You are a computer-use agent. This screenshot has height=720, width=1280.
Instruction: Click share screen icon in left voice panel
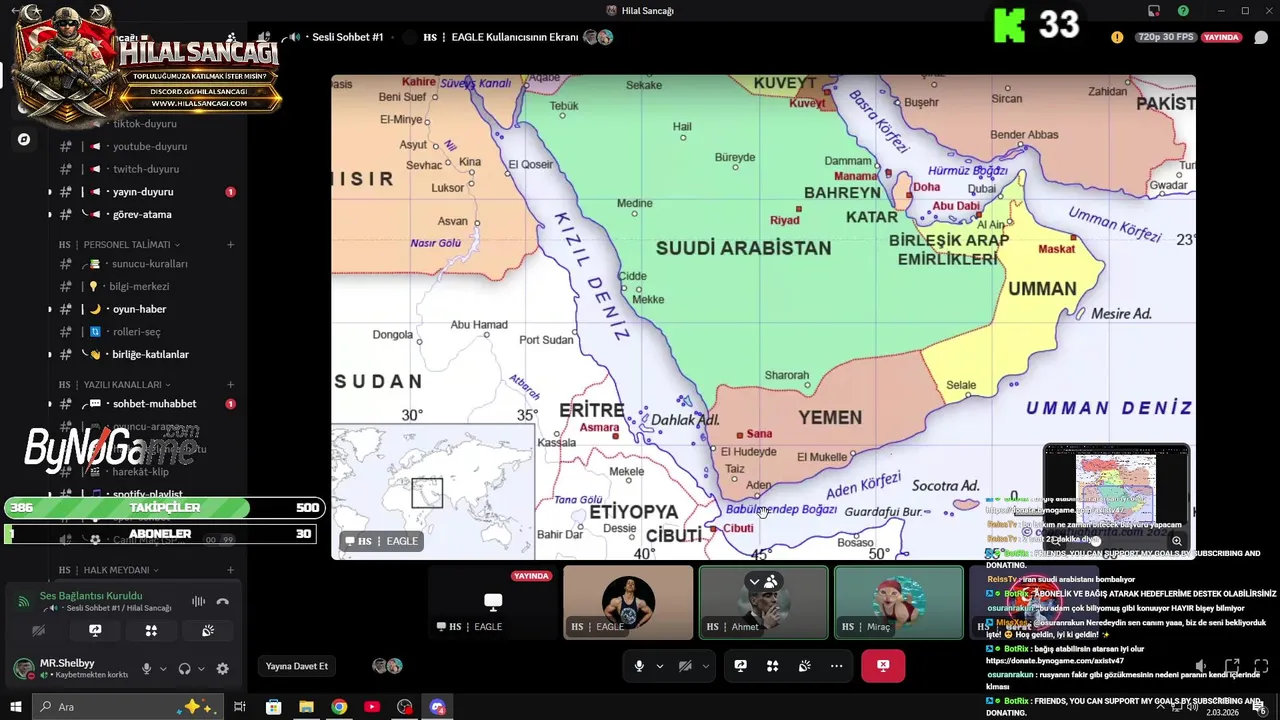coord(95,631)
